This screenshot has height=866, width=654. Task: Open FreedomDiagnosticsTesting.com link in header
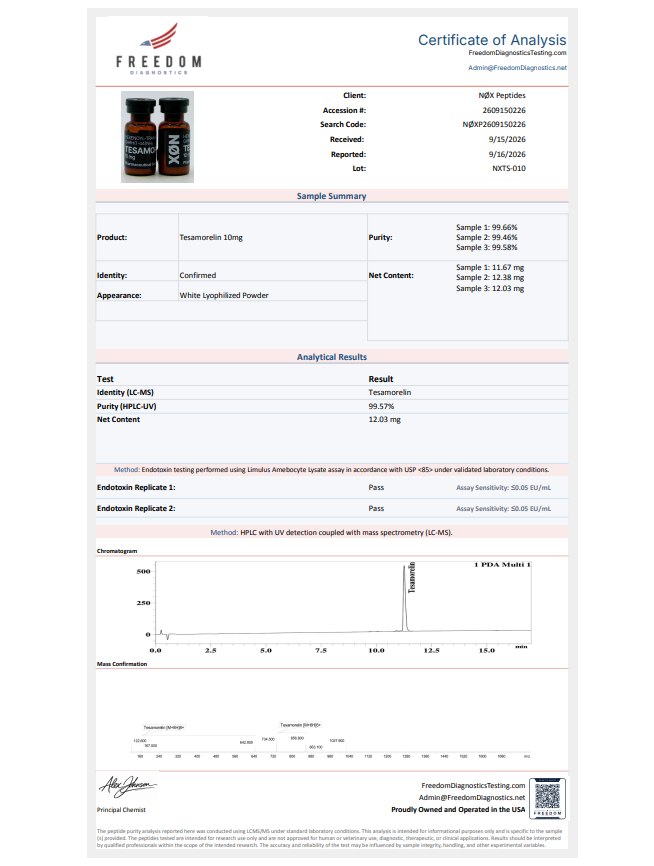coord(517,53)
